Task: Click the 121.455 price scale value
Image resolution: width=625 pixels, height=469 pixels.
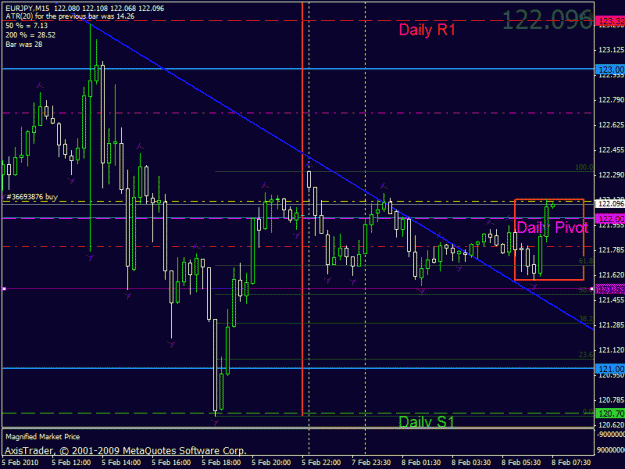Action: coord(611,300)
